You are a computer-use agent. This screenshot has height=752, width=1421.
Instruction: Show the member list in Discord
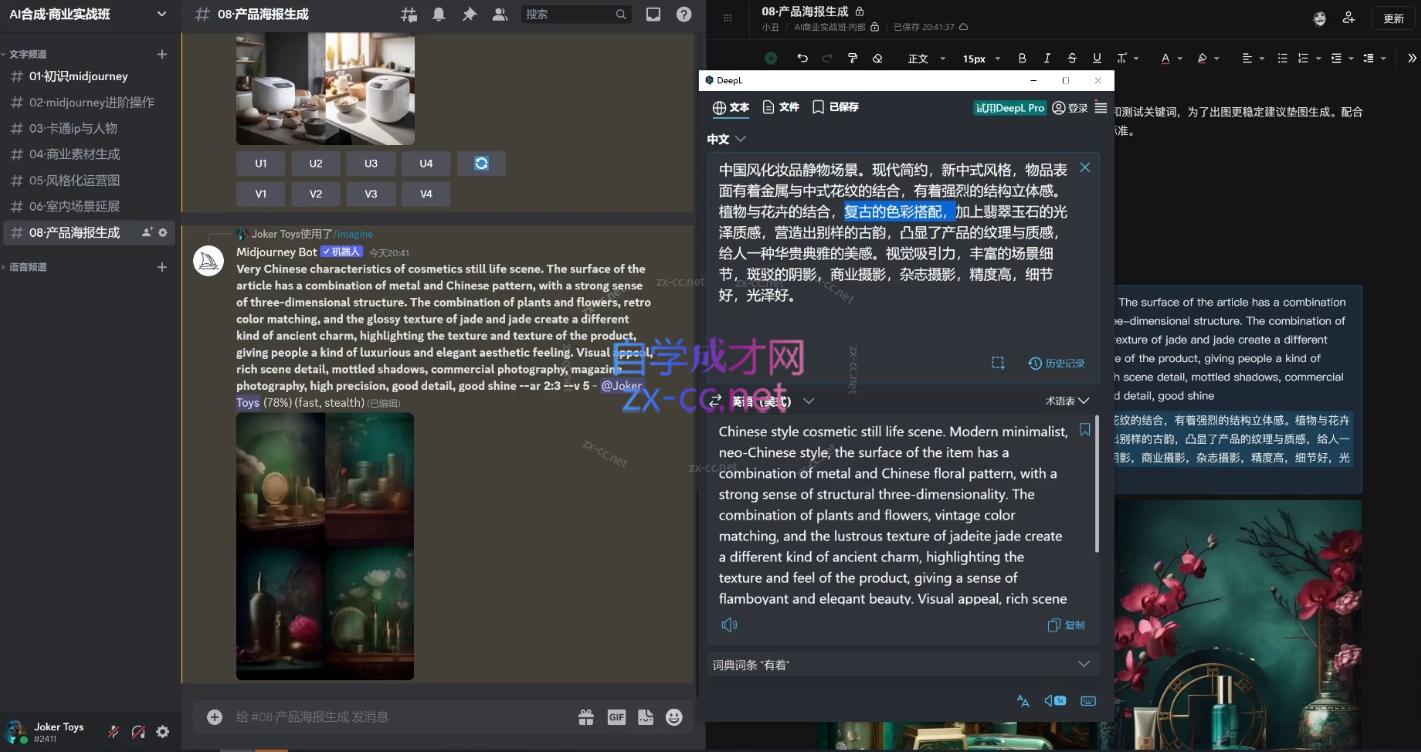tap(500, 14)
